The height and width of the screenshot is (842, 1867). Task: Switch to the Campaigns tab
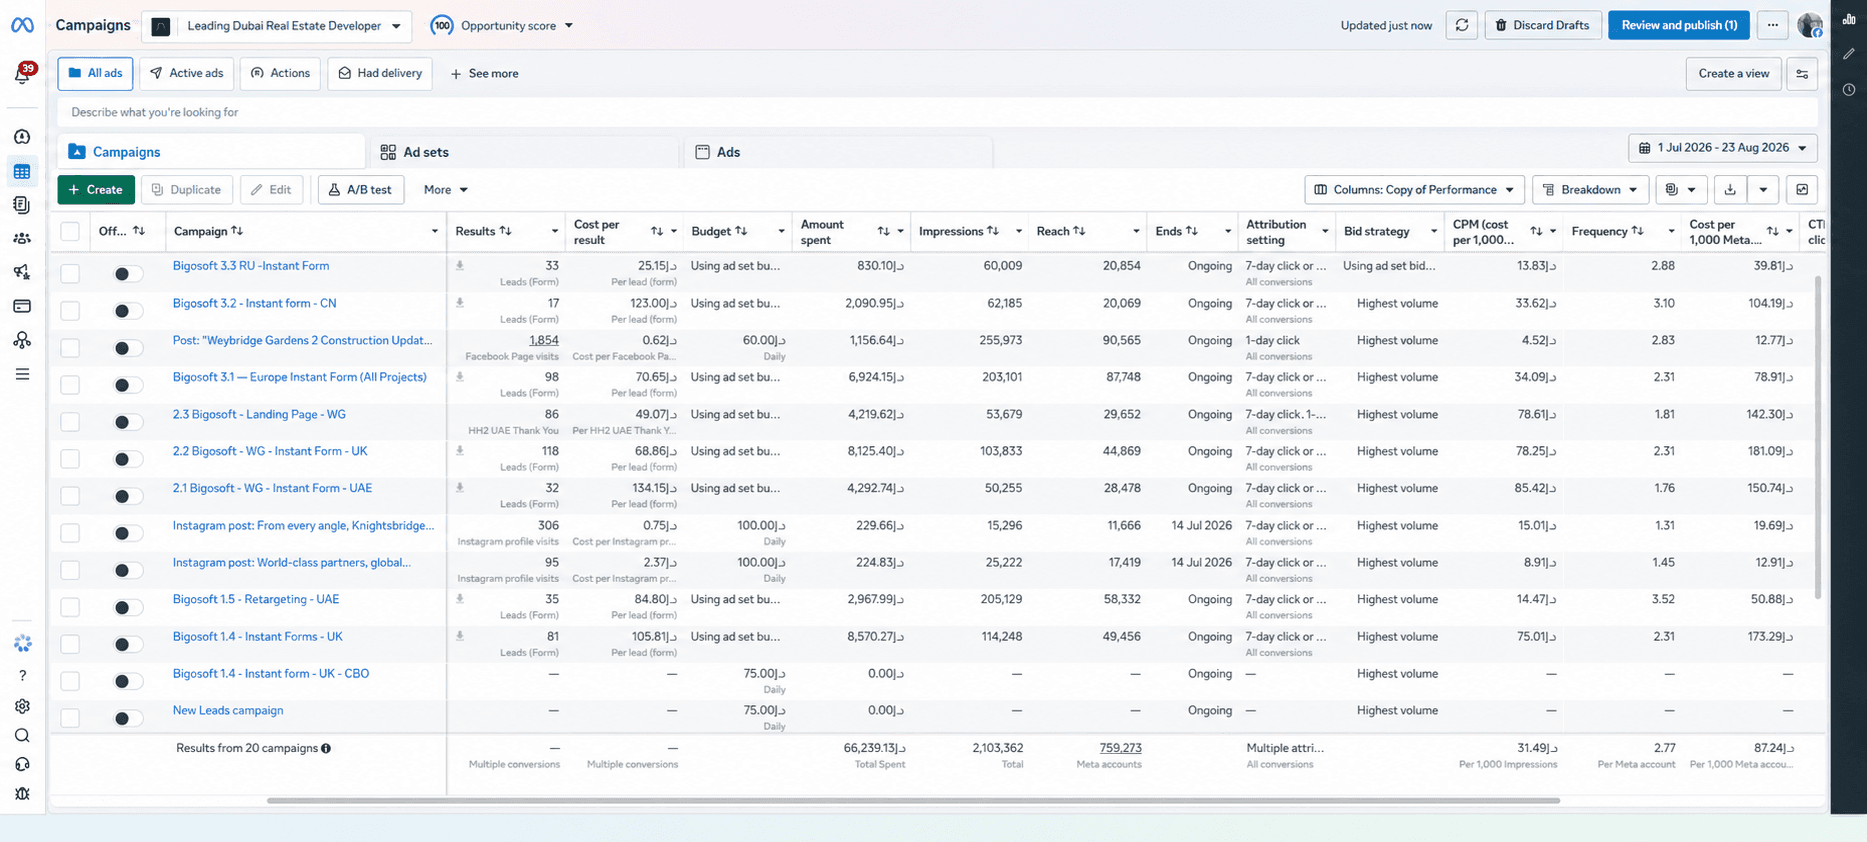coord(211,152)
